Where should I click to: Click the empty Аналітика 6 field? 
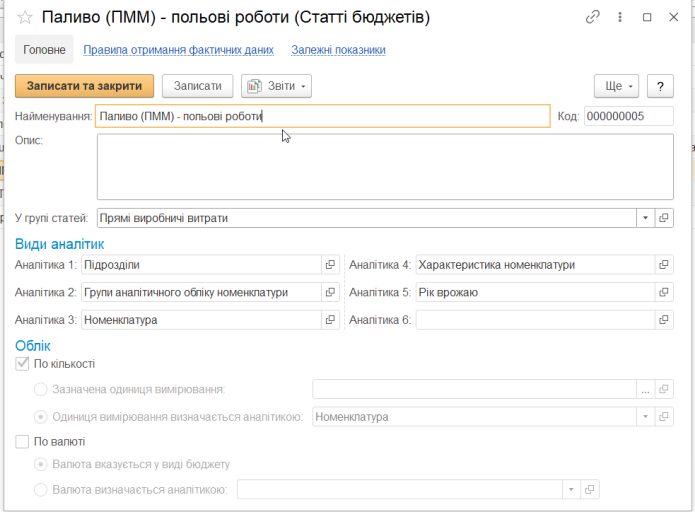click(x=535, y=320)
